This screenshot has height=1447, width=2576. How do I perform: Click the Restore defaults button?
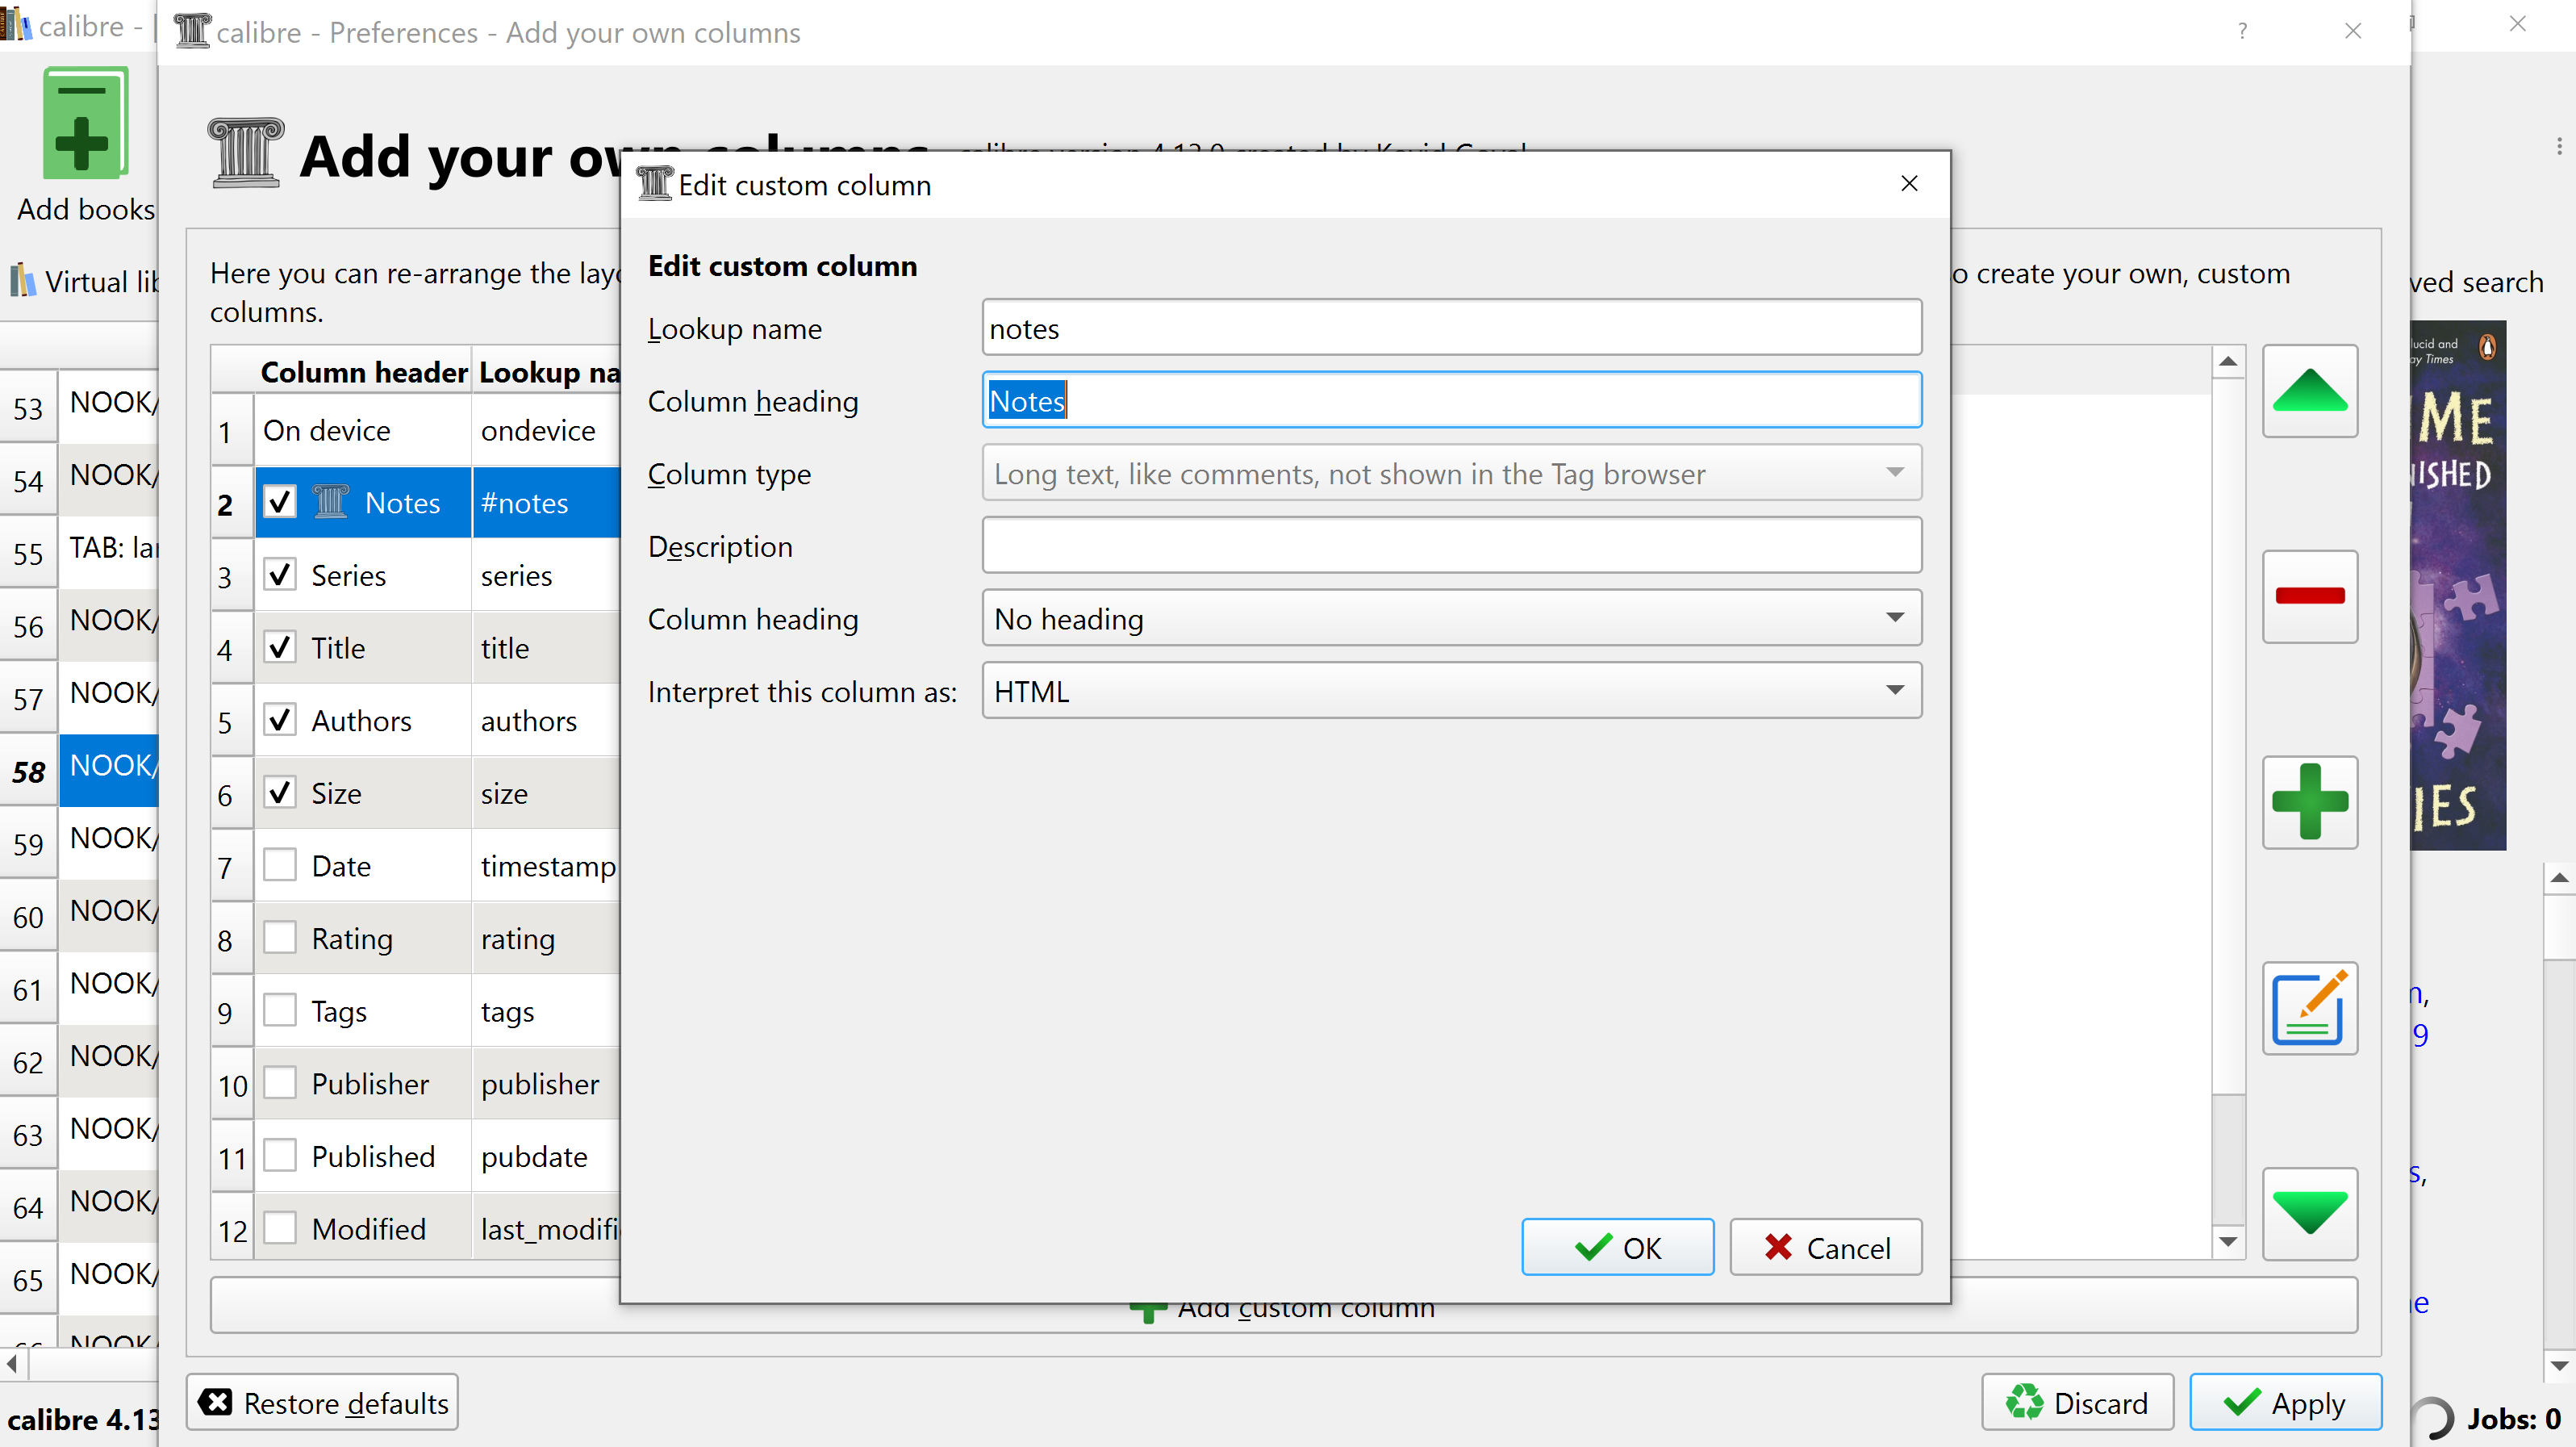322,1402
